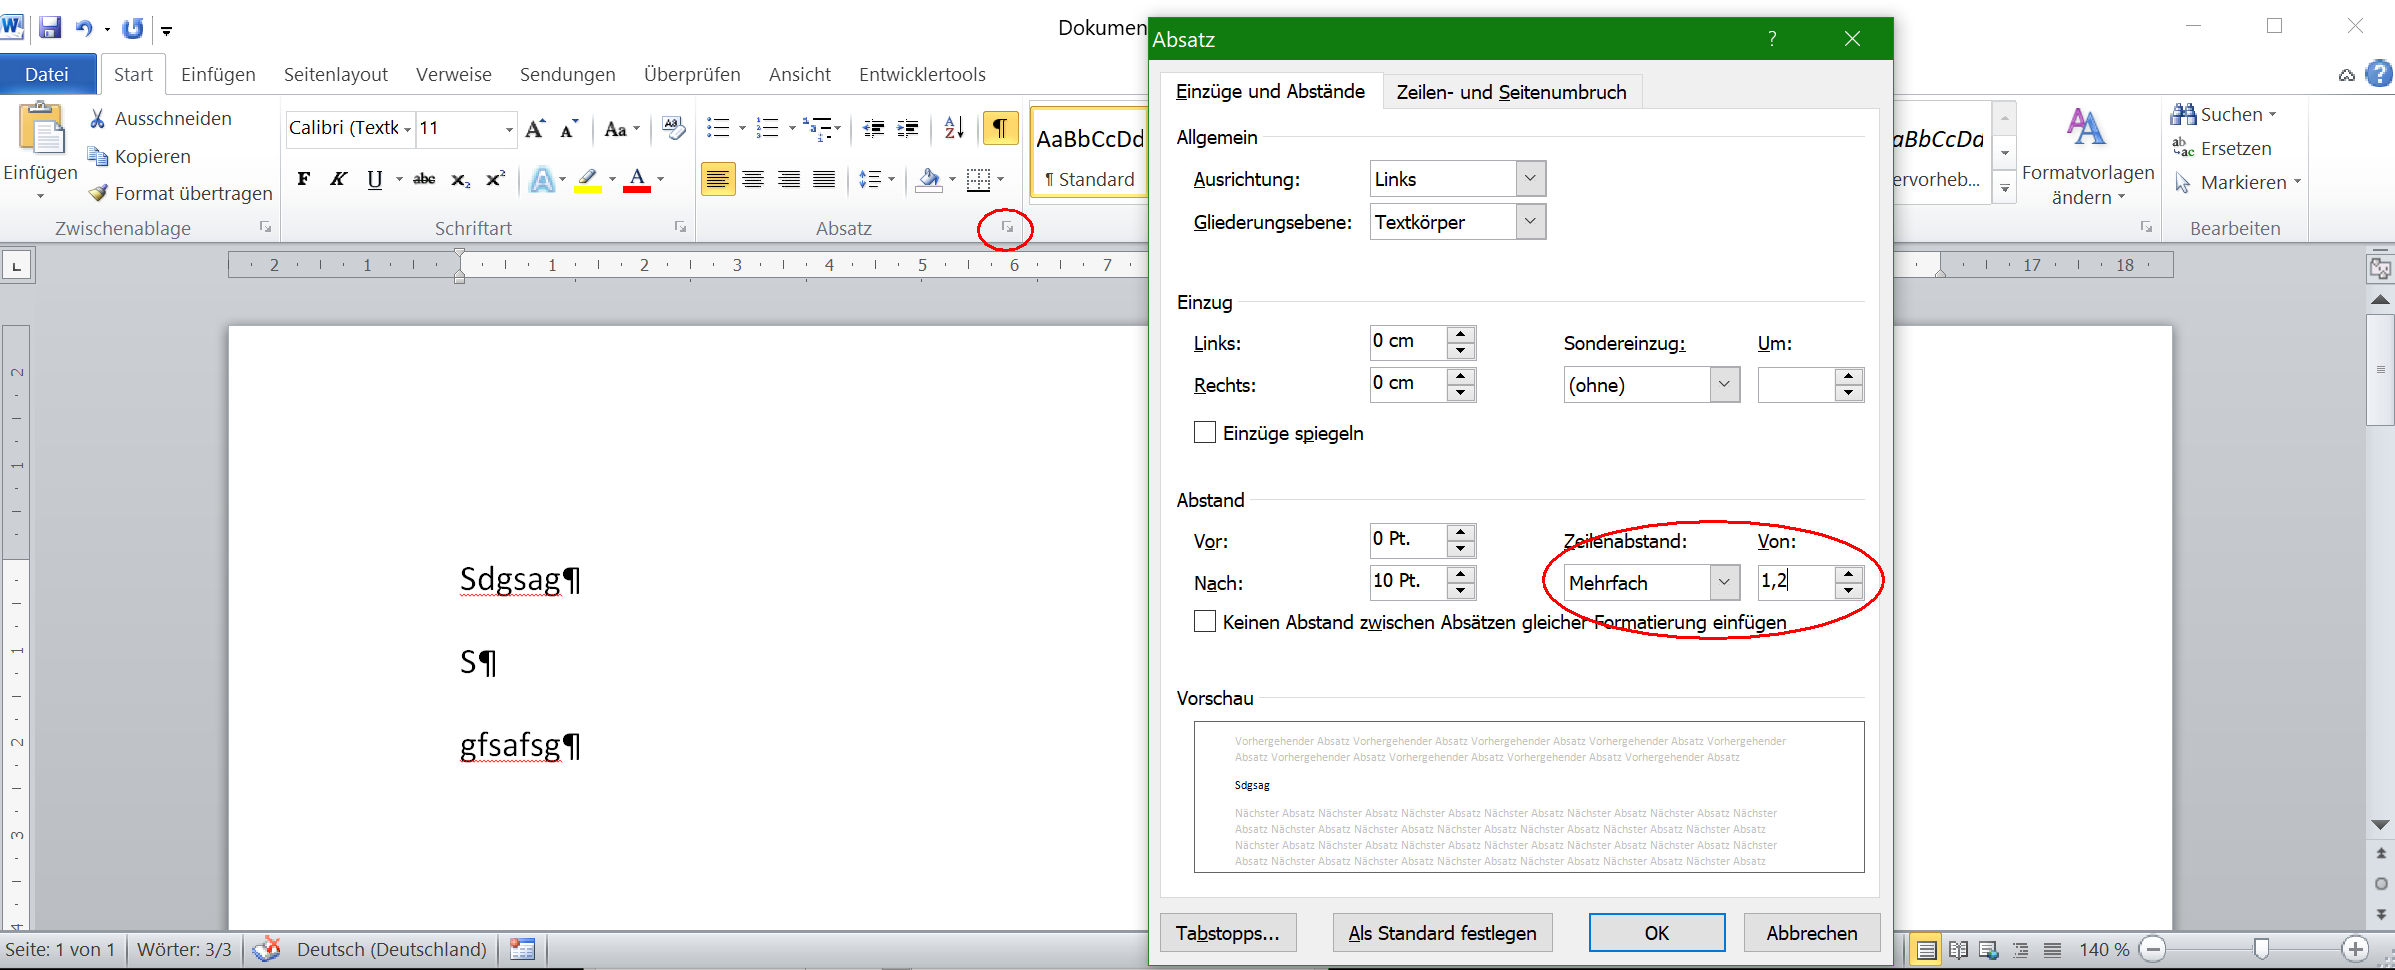
Task: Apply subscript formatting
Action: point(460,179)
